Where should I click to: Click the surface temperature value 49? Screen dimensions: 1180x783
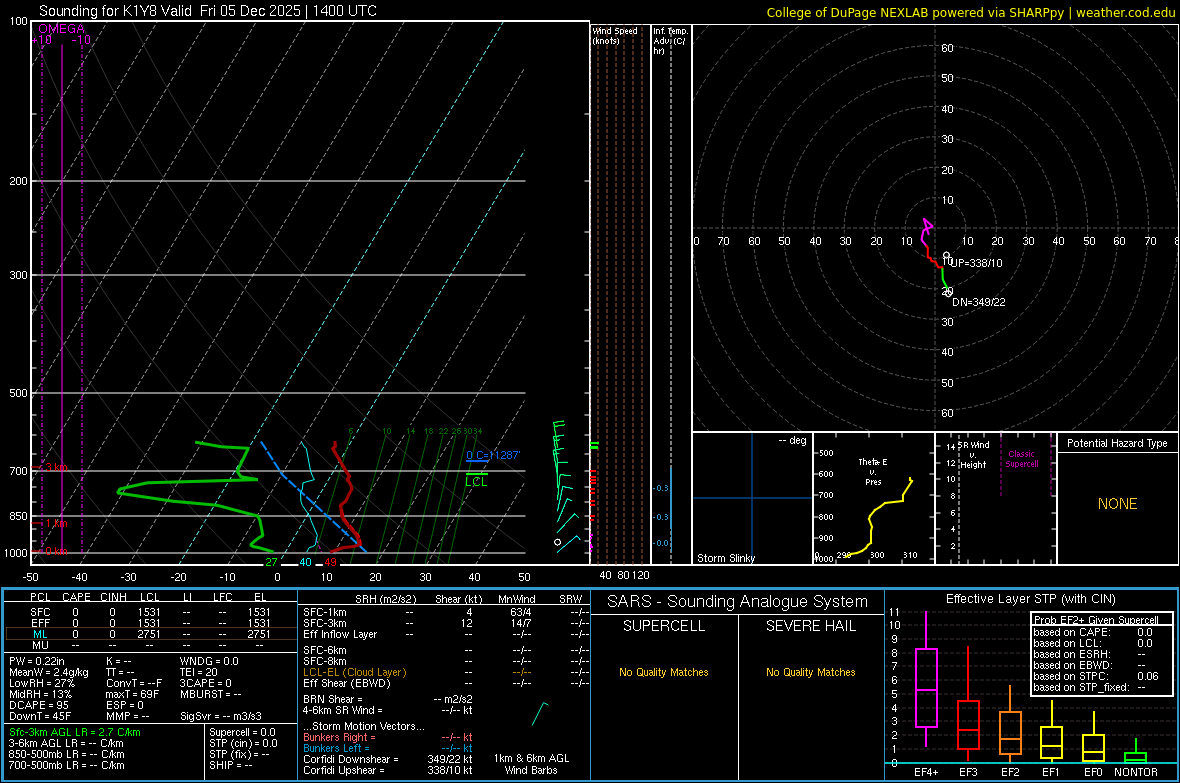coord(330,562)
